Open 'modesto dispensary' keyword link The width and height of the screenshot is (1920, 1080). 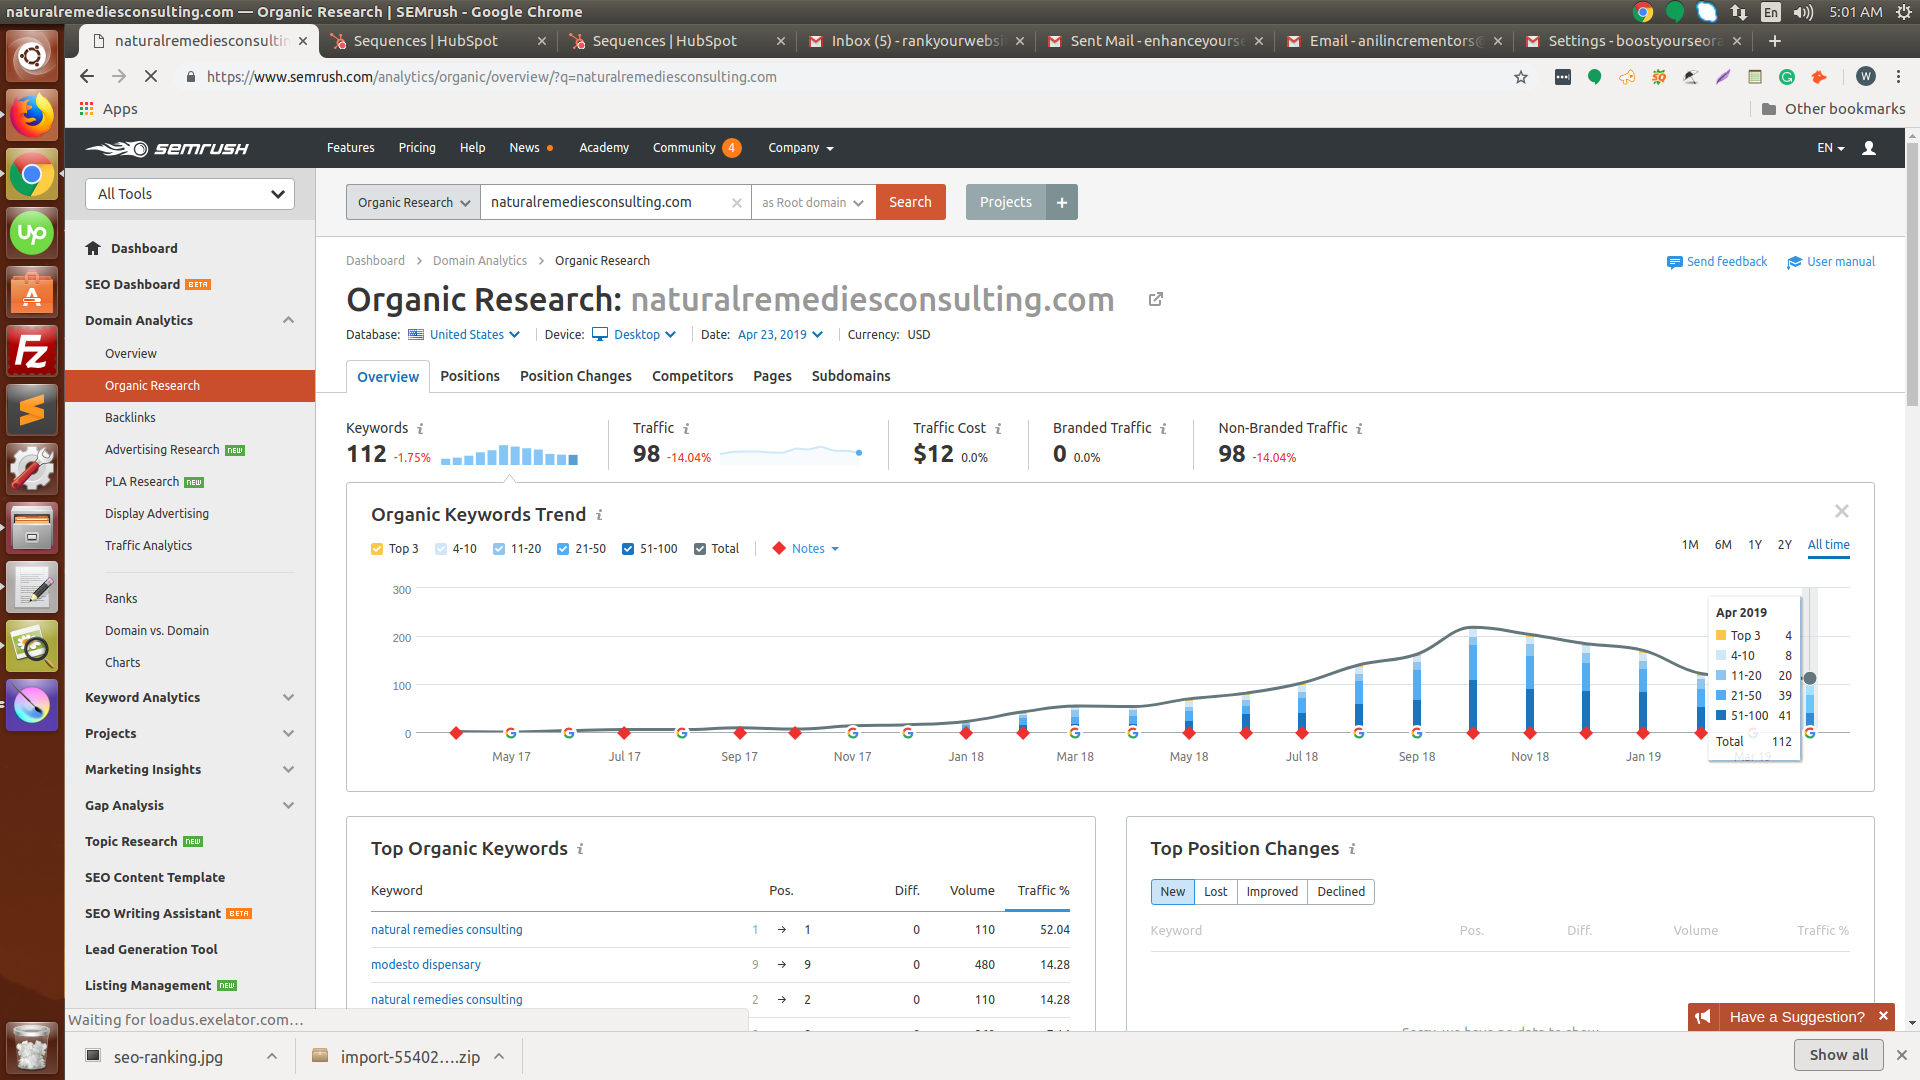426,965
